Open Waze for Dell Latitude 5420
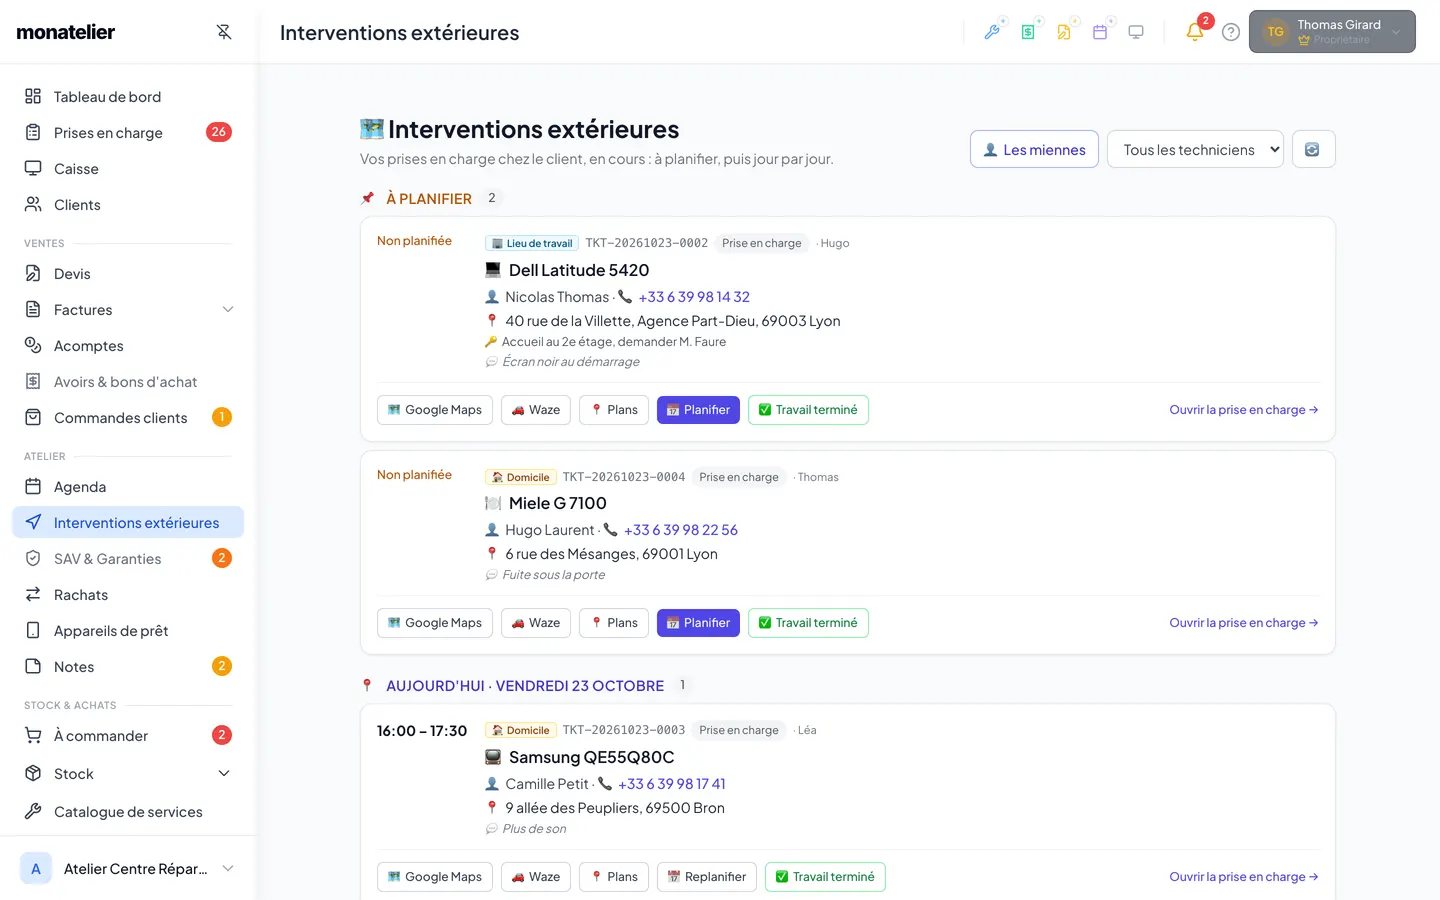The width and height of the screenshot is (1440, 900). coord(536,410)
